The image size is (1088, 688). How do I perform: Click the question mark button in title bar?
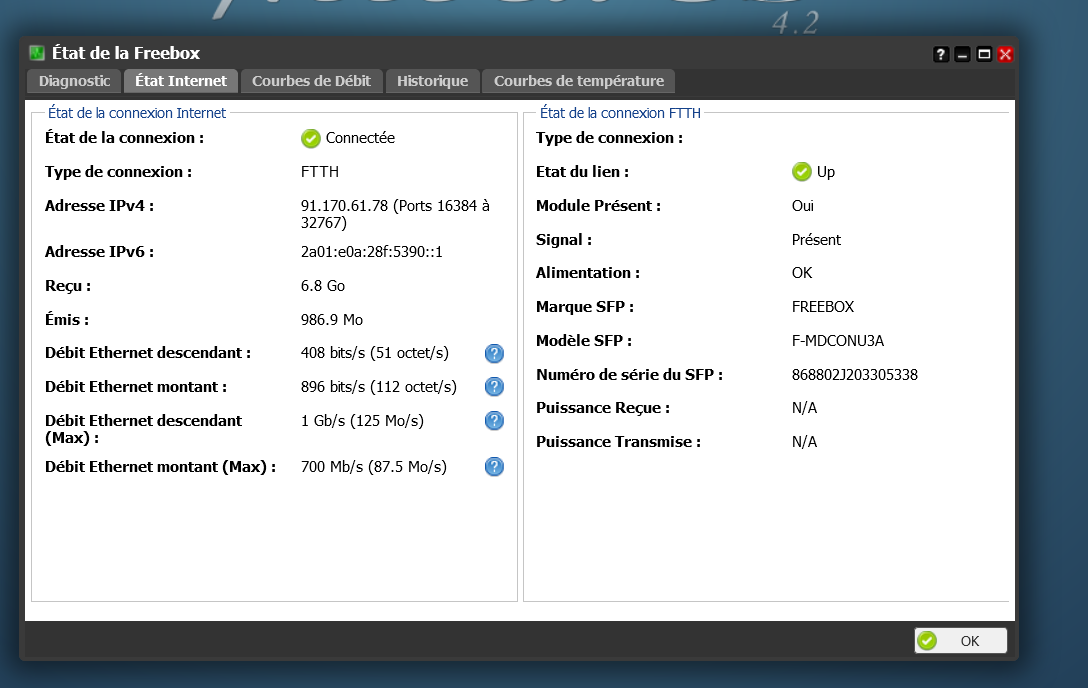pos(941,54)
